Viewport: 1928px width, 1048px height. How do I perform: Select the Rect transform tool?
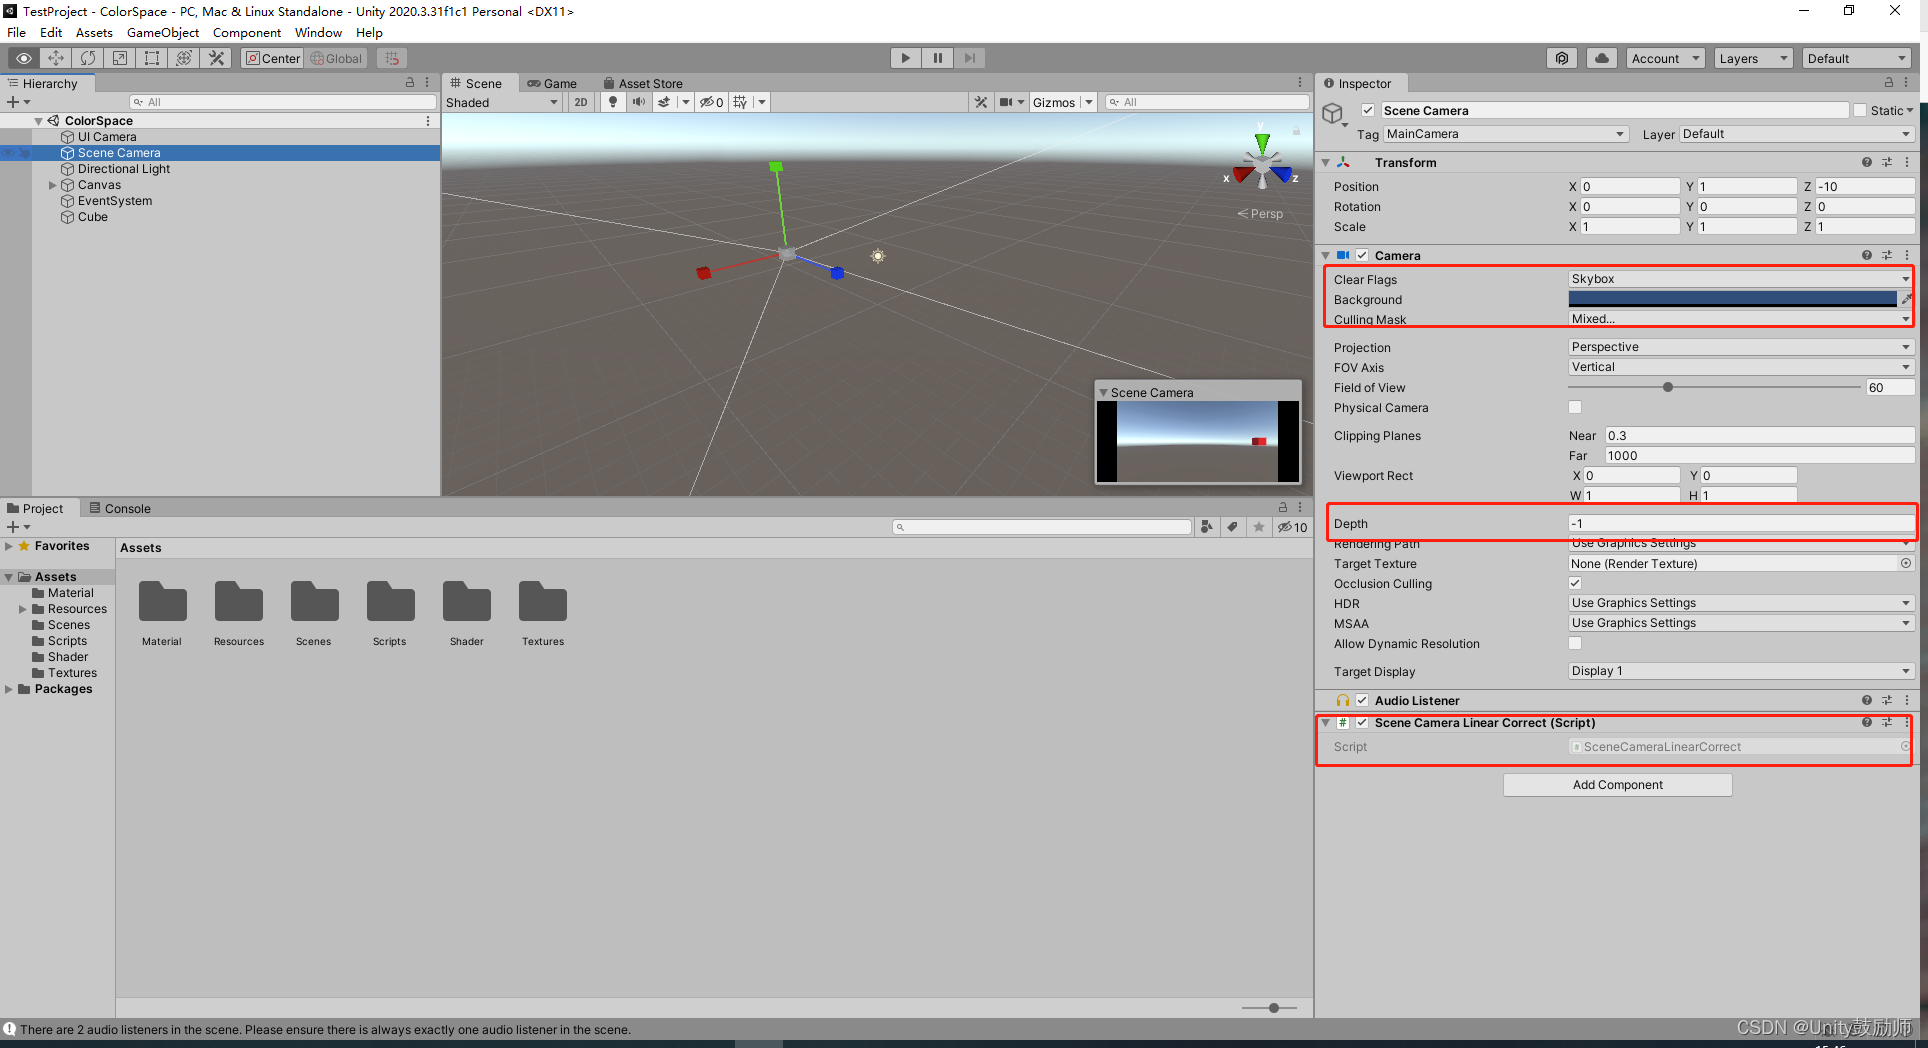pyautogui.click(x=152, y=58)
